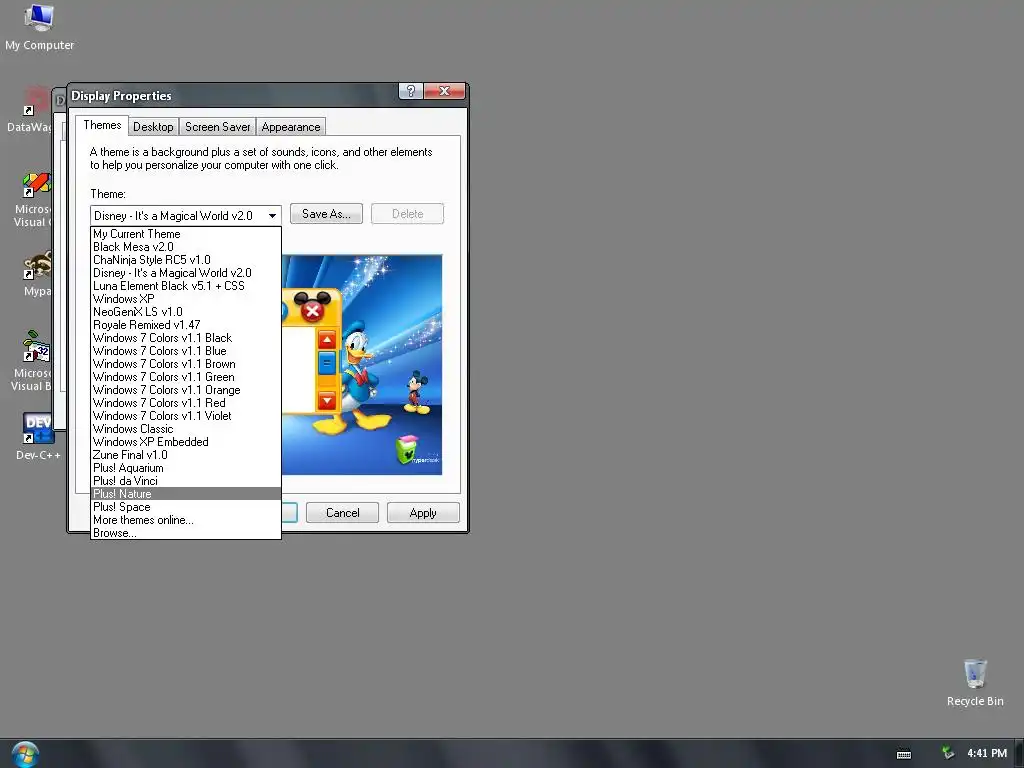
Task: Select NeoGeniX LS v1.0 theme
Action: [x=185, y=312]
